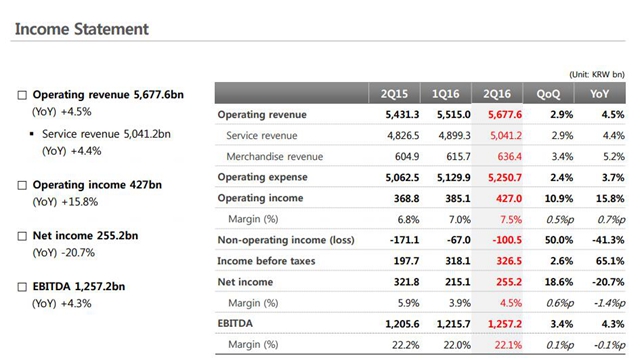Click the Service revenue bullet point
Screen dimensions: 640x360
pyautogui.click(x=32, y=134)
